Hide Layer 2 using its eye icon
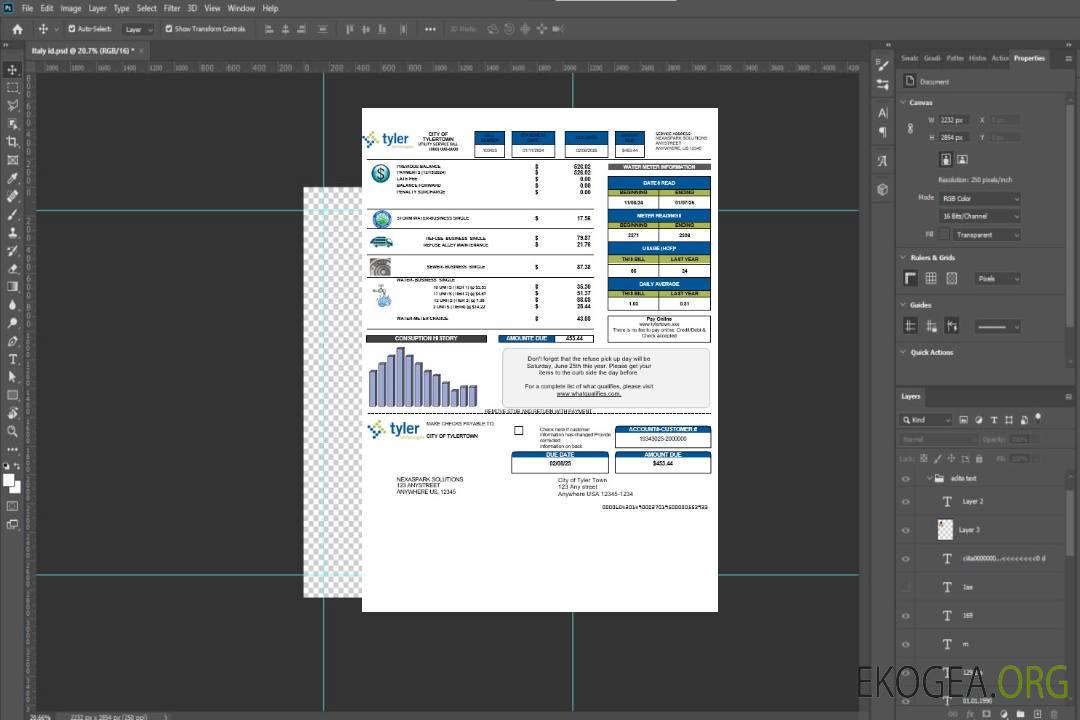The image size is (1080, 720). tap(906, 502)
